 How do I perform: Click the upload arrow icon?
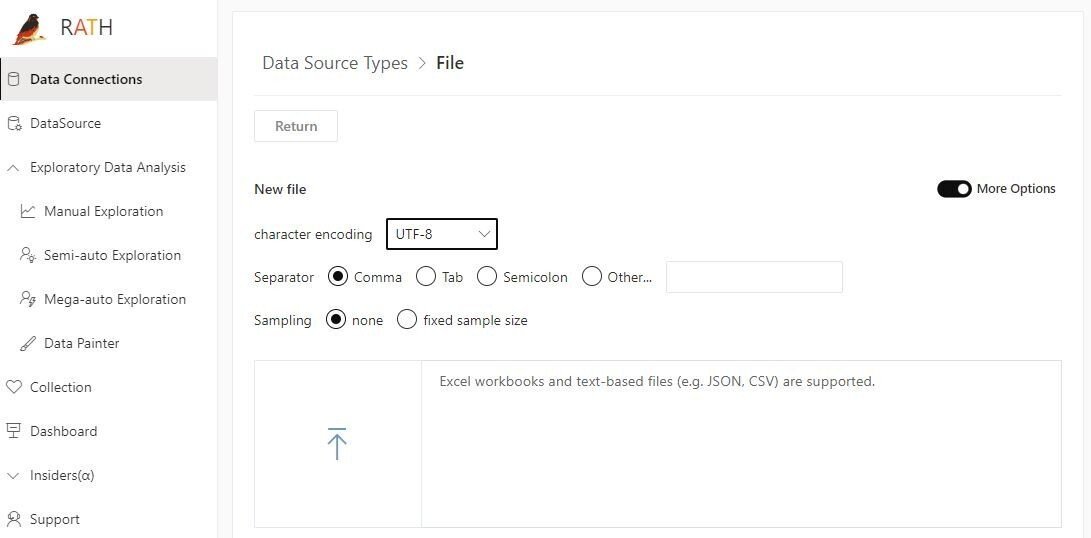point(337,443)
